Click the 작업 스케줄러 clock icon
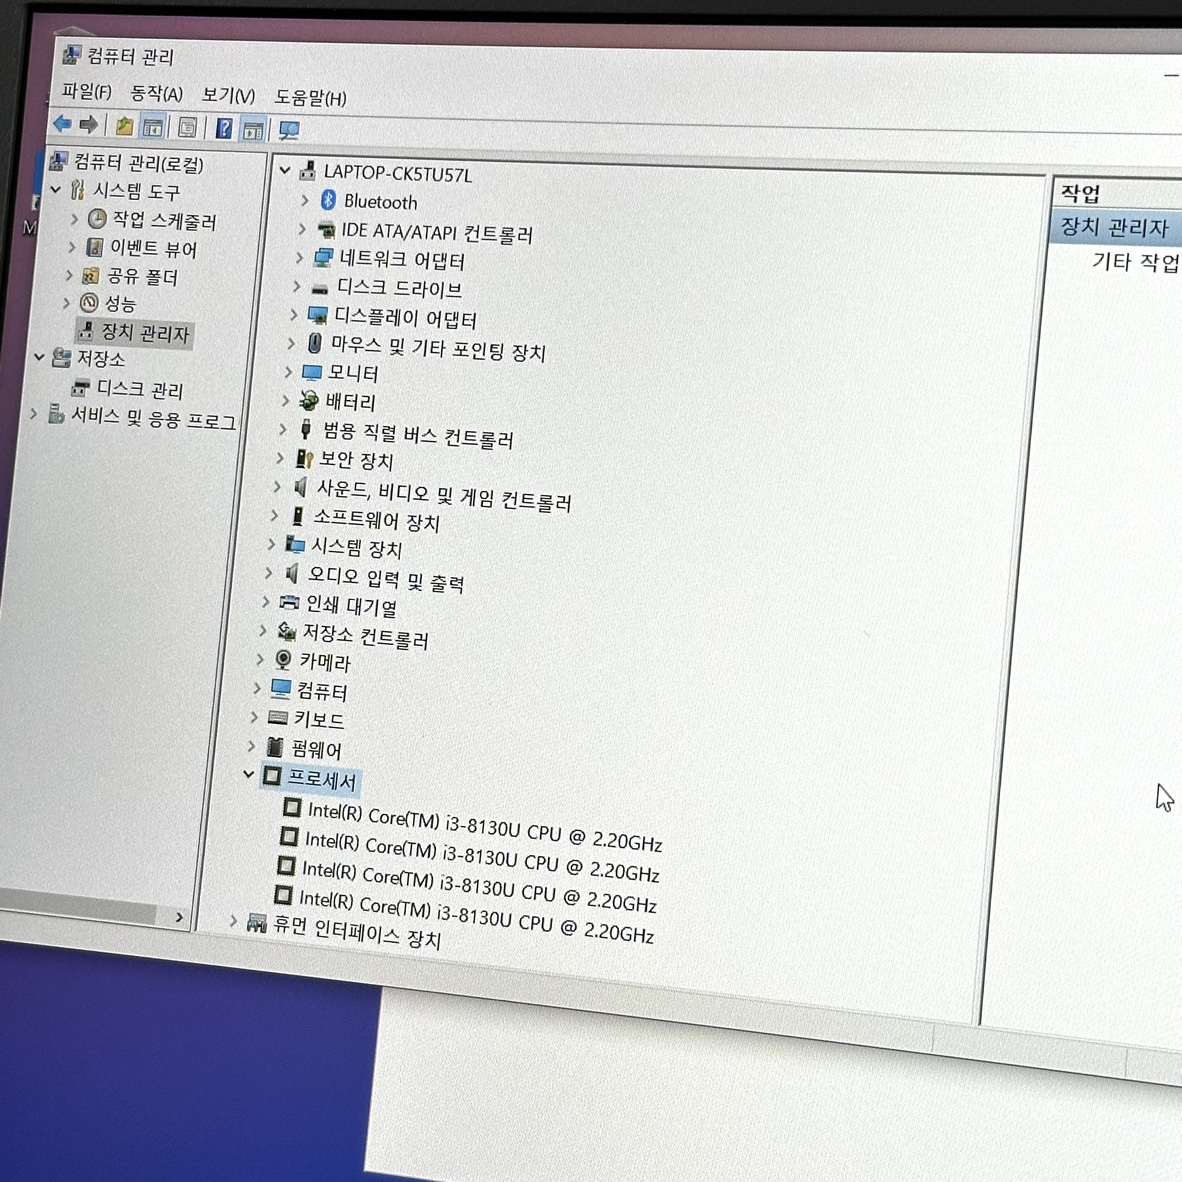Viewport: 1182px width, 1182px height. [97, 219]
